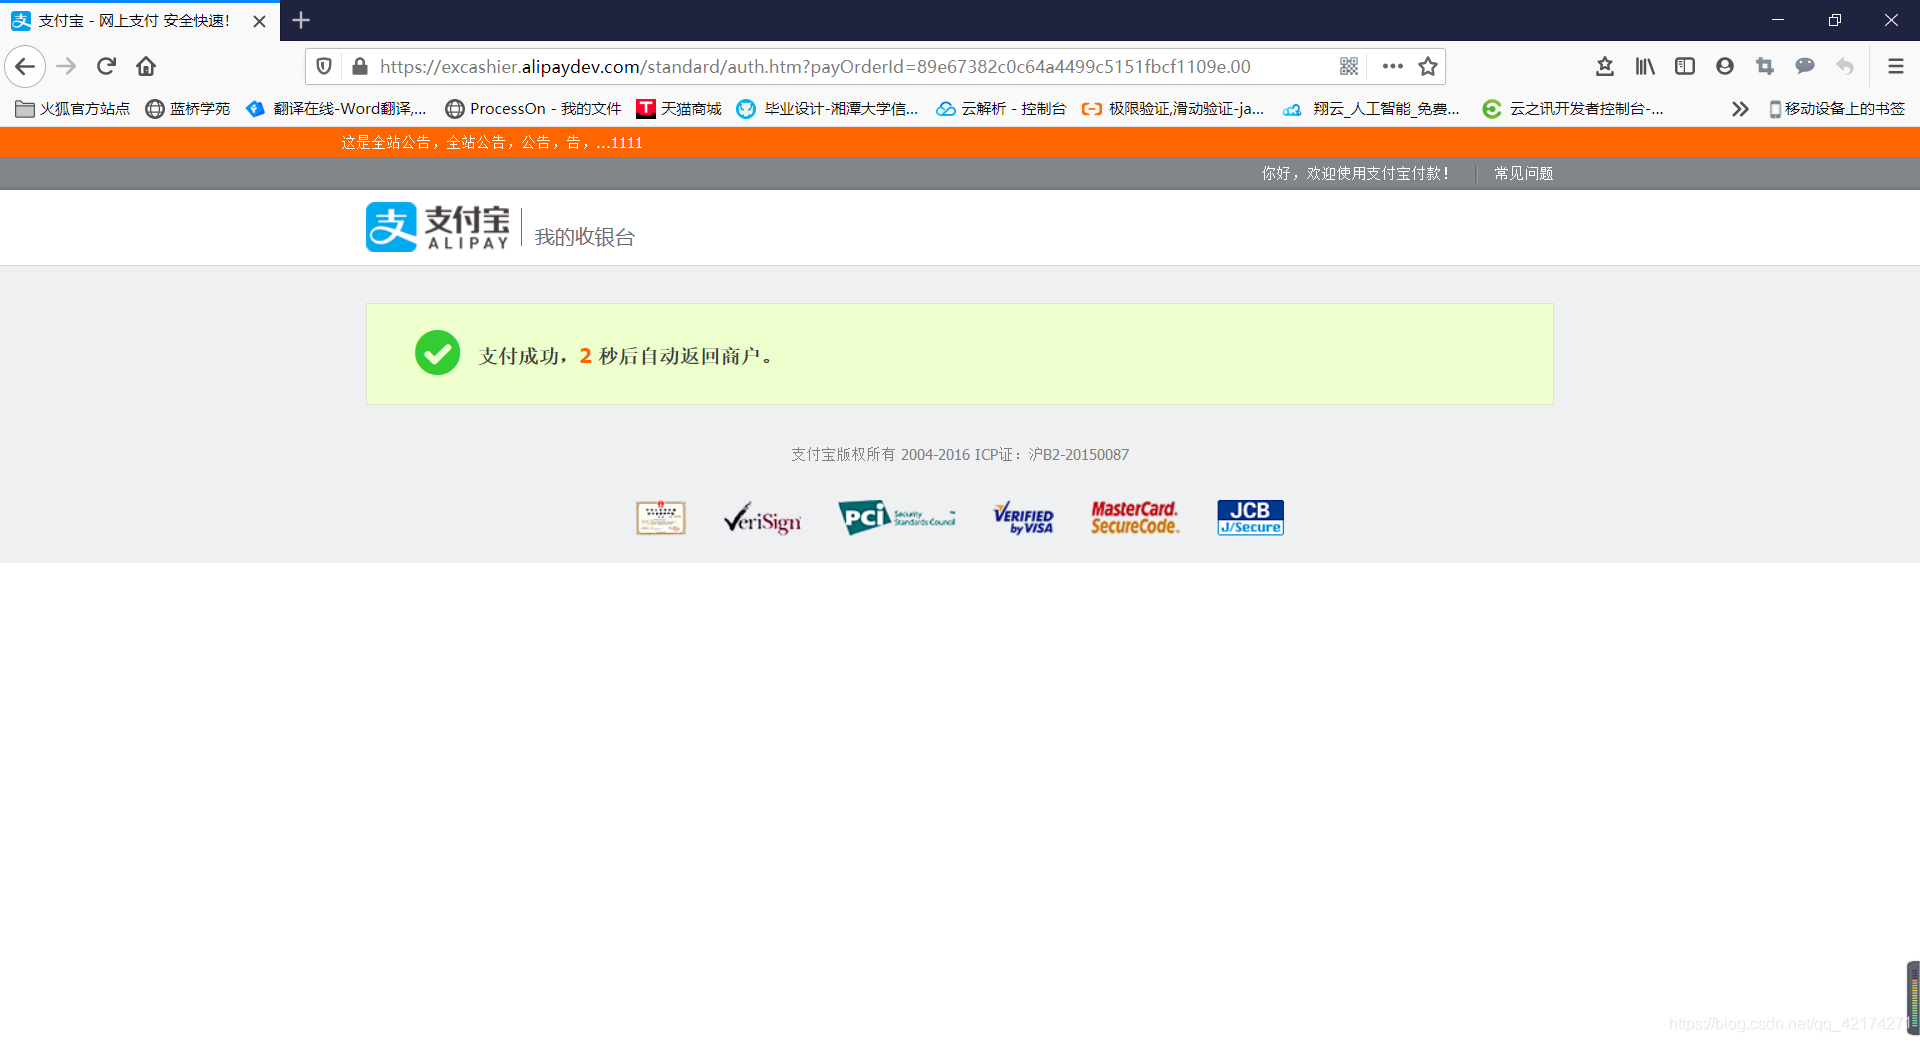Open the 毕业设计-湘潭大学 bookmark
Screen dimensions: 1920x1042
click(827, 109)
